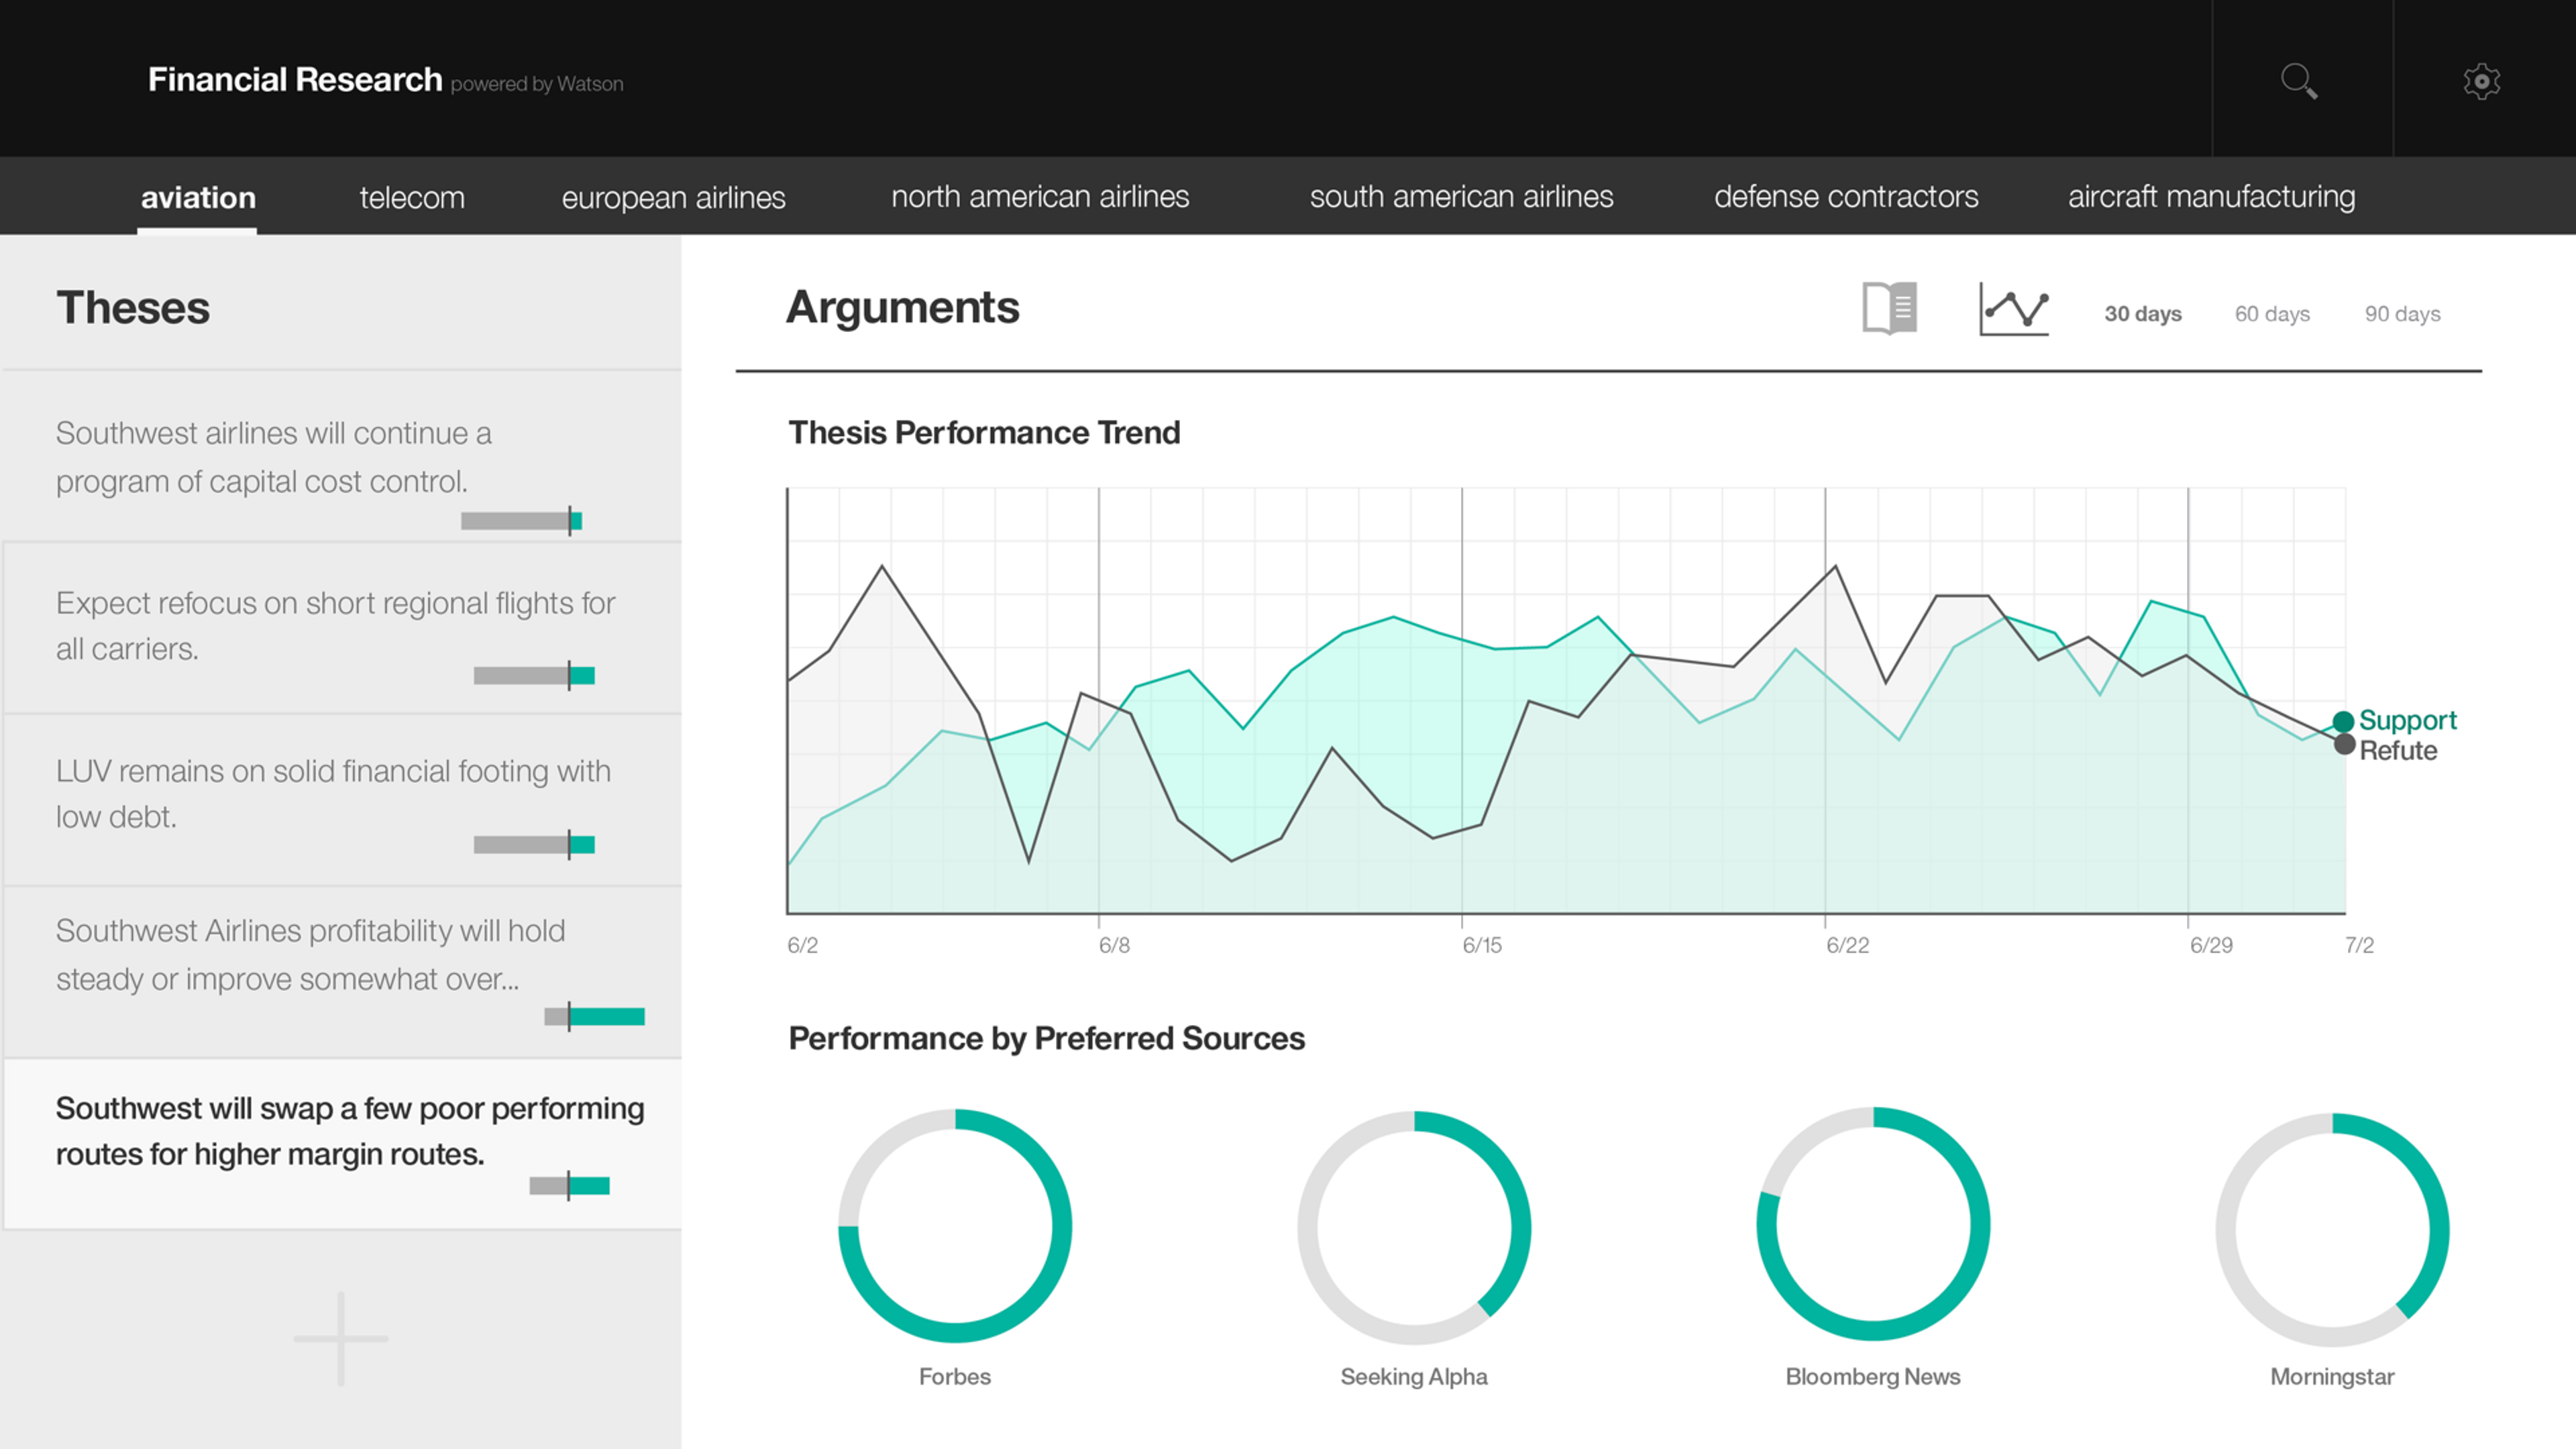Click the Theses panel heading
The image size is (2576, 1449).
pos(133,308)
